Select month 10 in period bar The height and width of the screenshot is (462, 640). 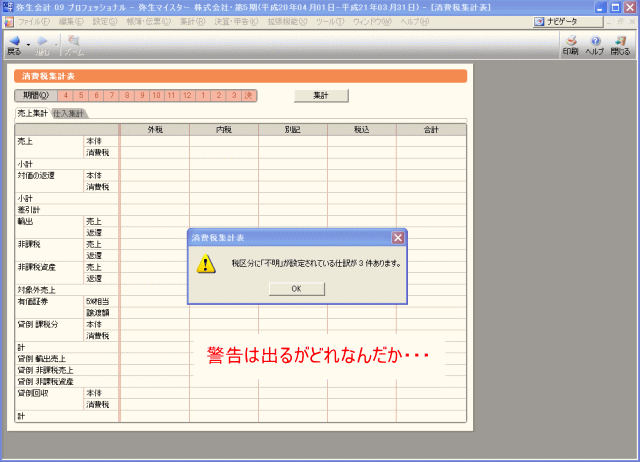pos(157,96)
